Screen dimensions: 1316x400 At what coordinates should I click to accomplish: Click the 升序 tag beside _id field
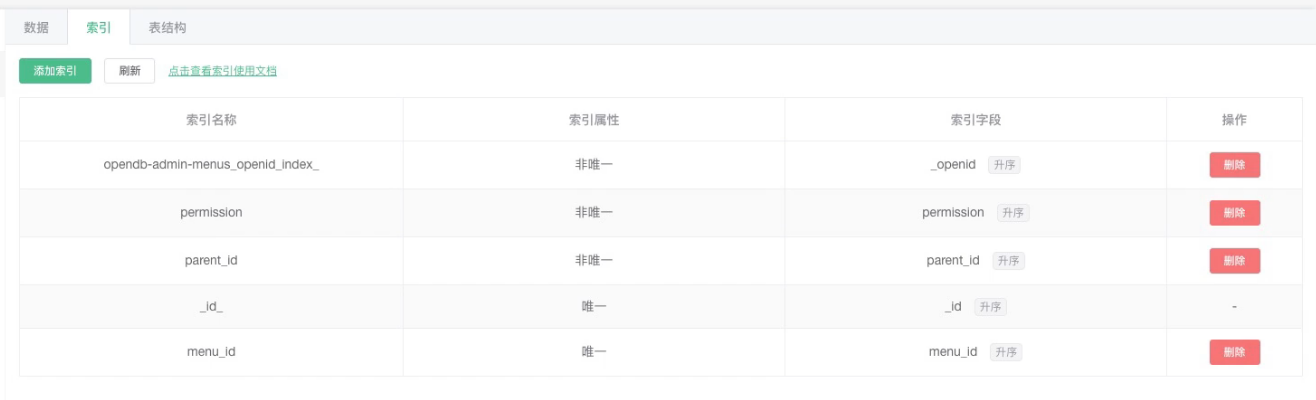click(990, 307)
